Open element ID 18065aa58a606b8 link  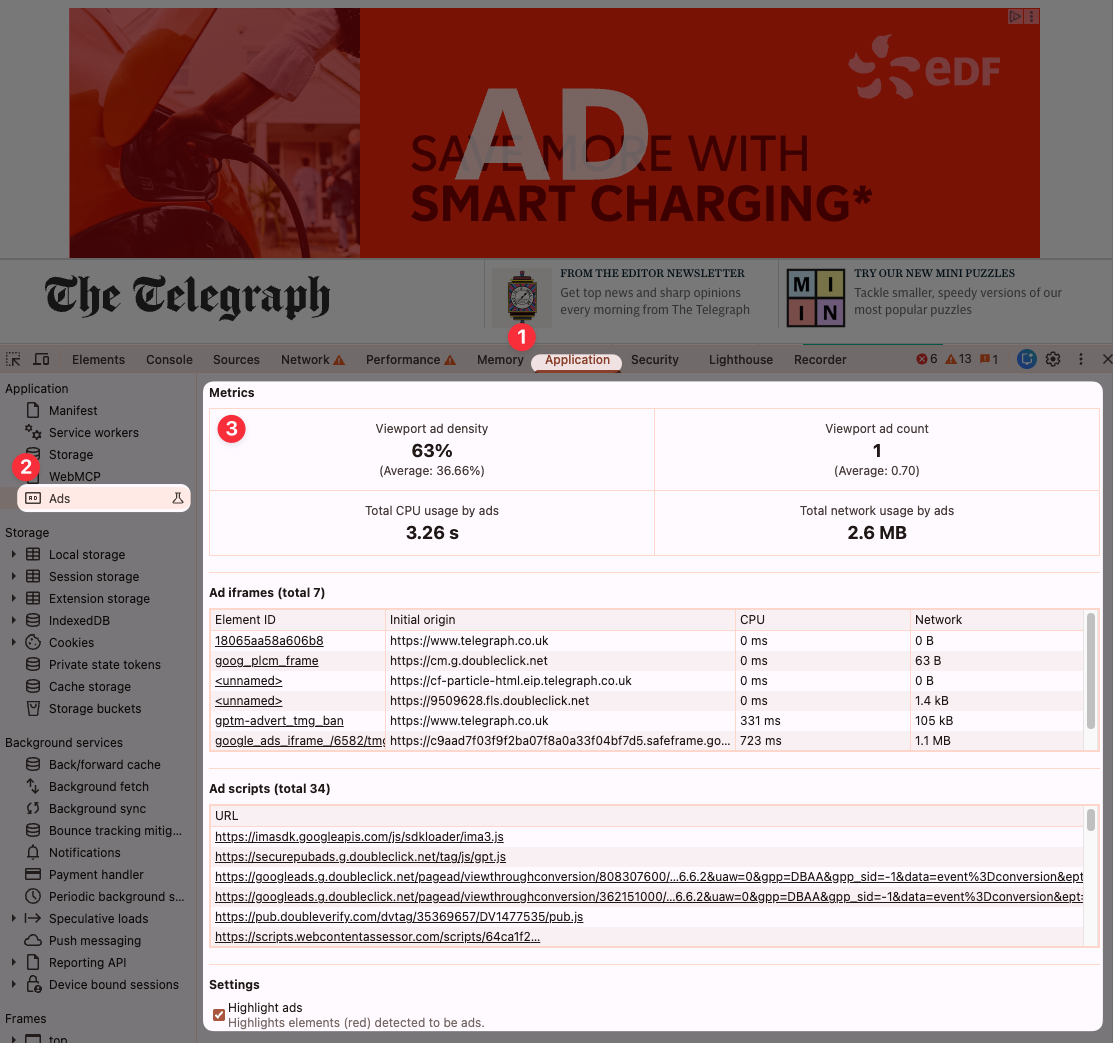pyautogui.click(x=269, y=640)
